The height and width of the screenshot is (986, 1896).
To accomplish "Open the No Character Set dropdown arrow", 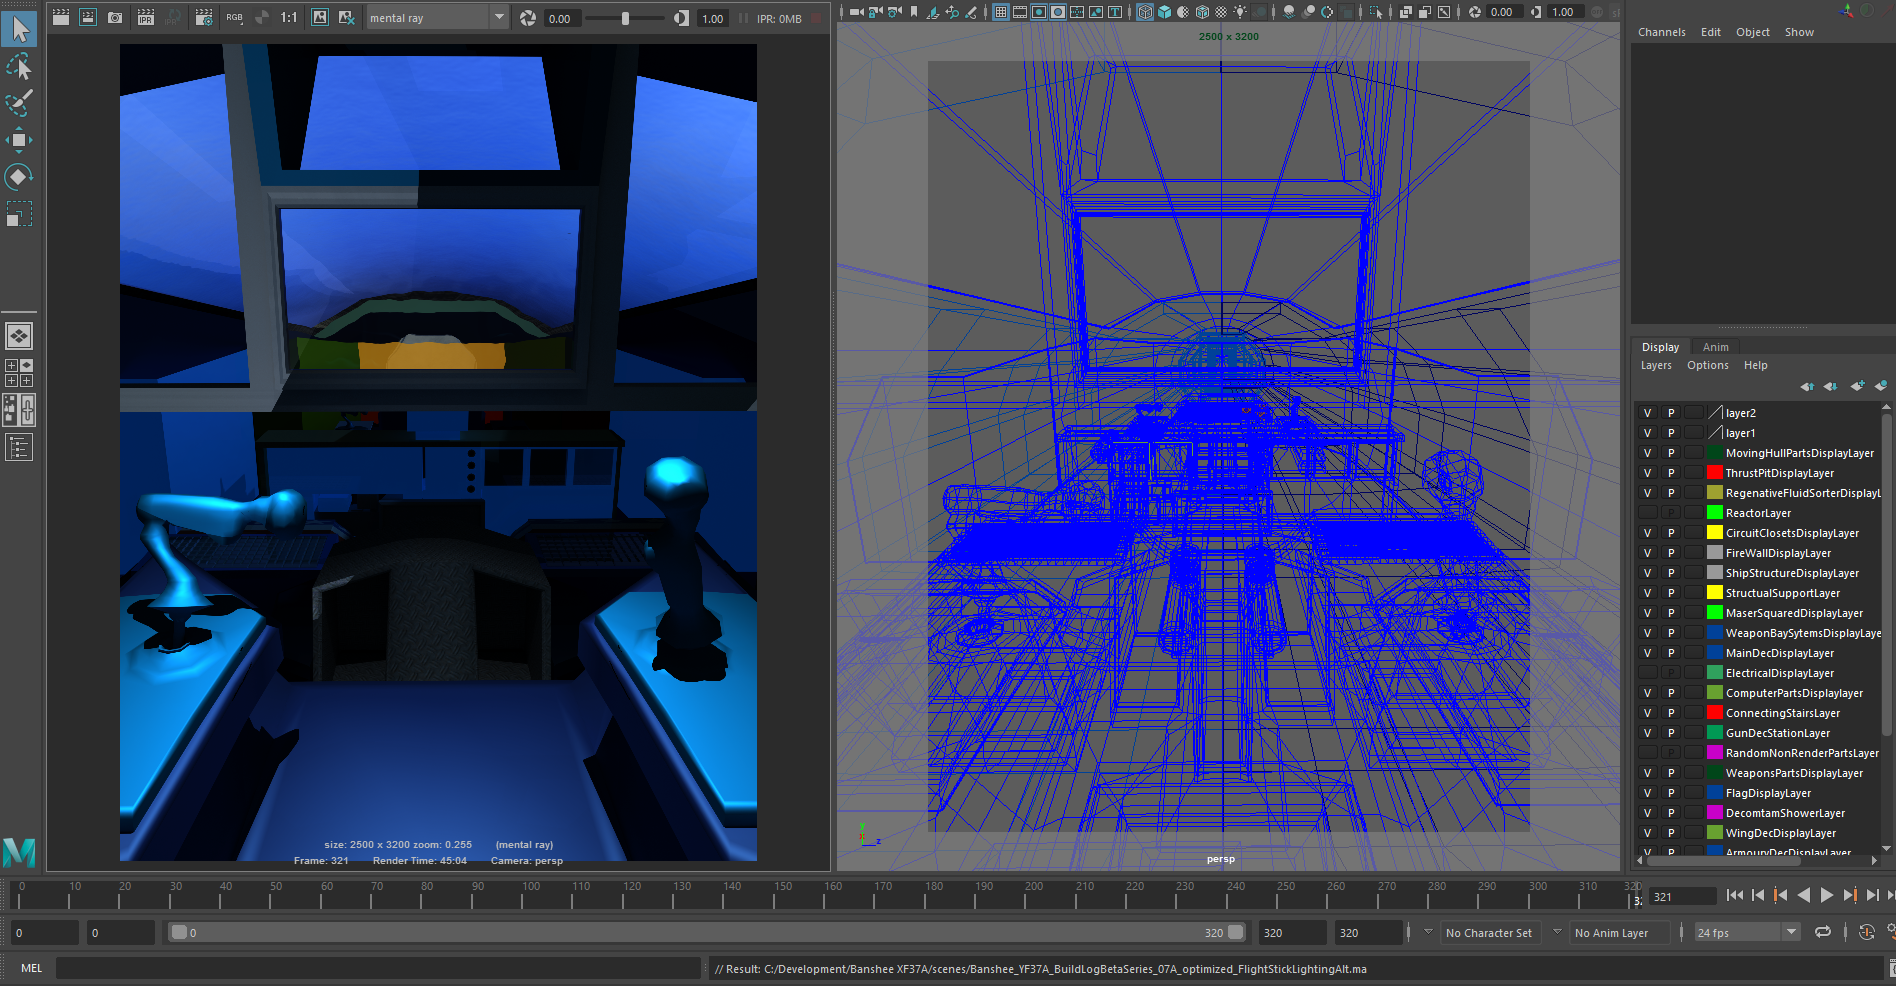I will pyautogui.click(x=1556, y=932).
